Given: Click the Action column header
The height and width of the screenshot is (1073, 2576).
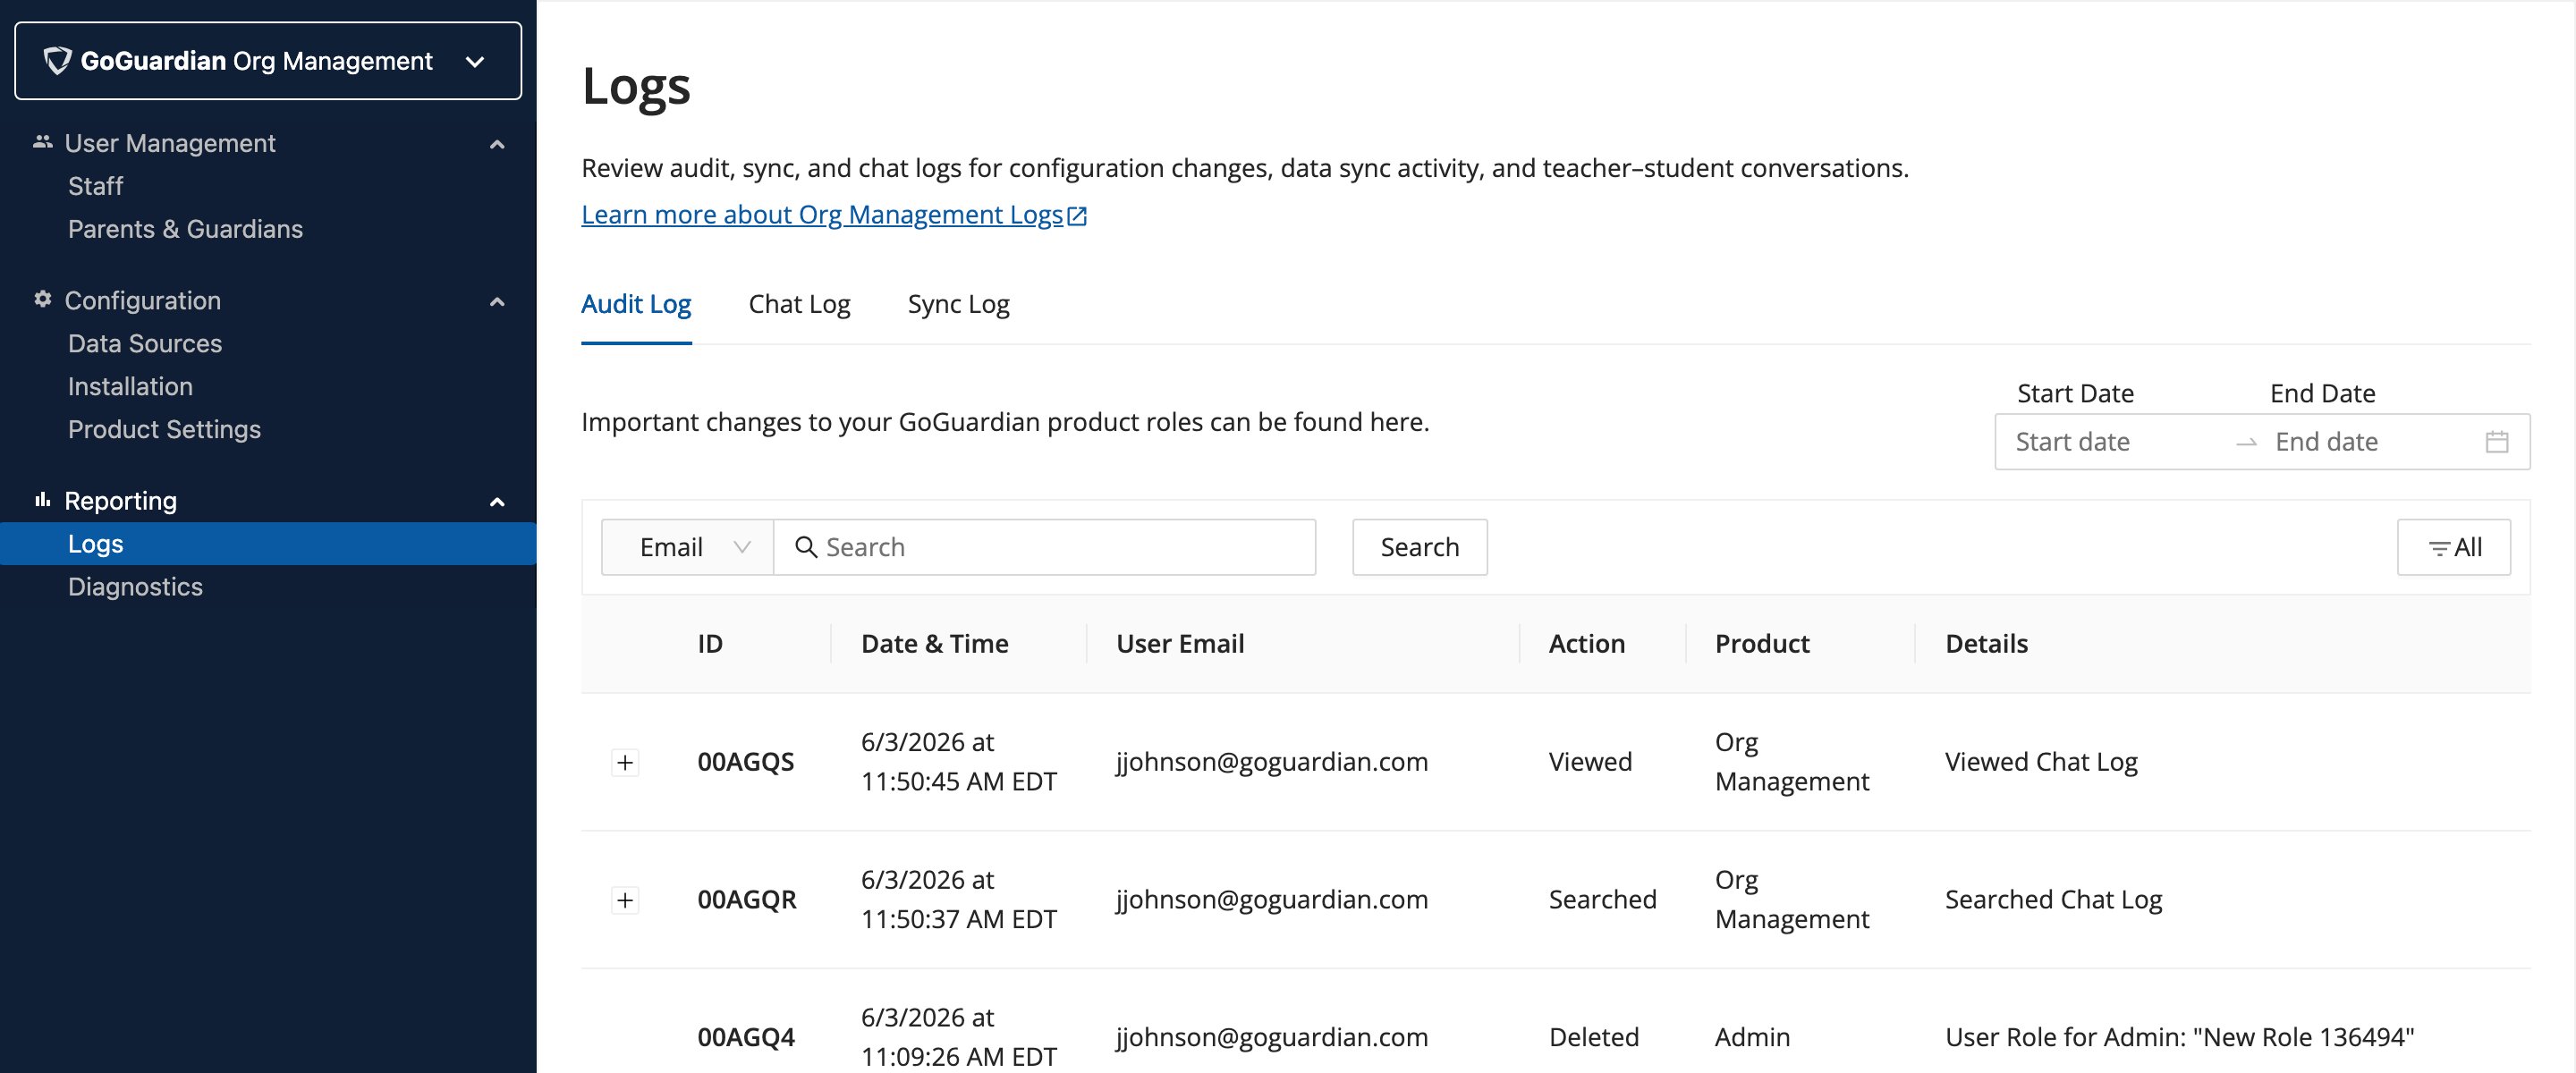Looking at the screenshot, I should [x=1586, y=644].
